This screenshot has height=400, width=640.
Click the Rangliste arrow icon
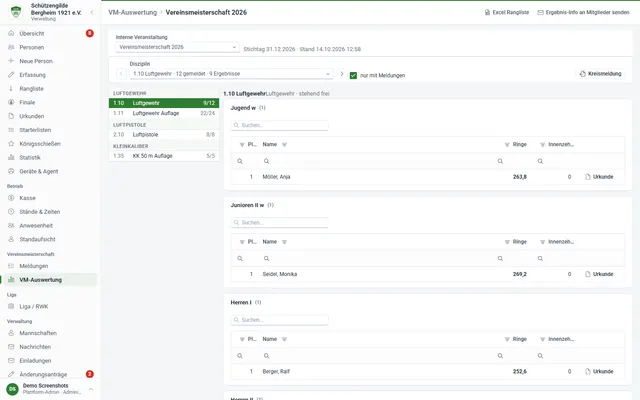11,89
